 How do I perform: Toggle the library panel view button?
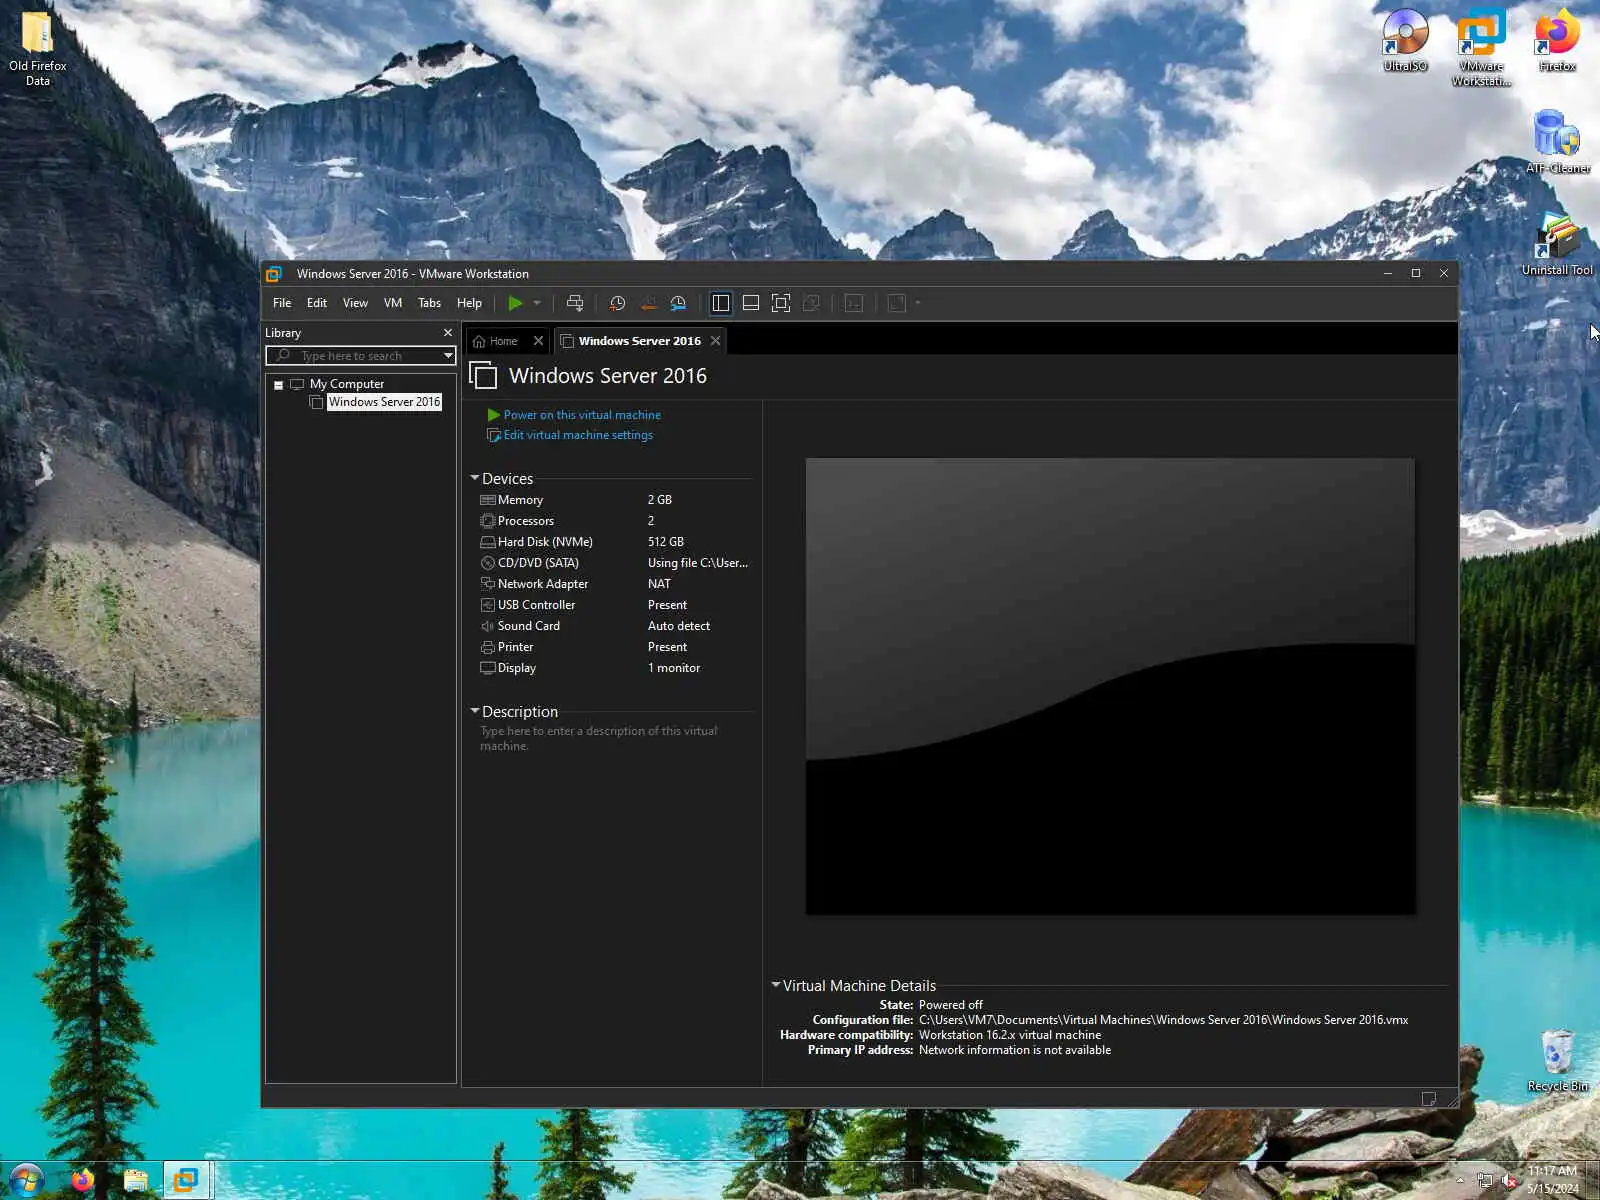720,303
